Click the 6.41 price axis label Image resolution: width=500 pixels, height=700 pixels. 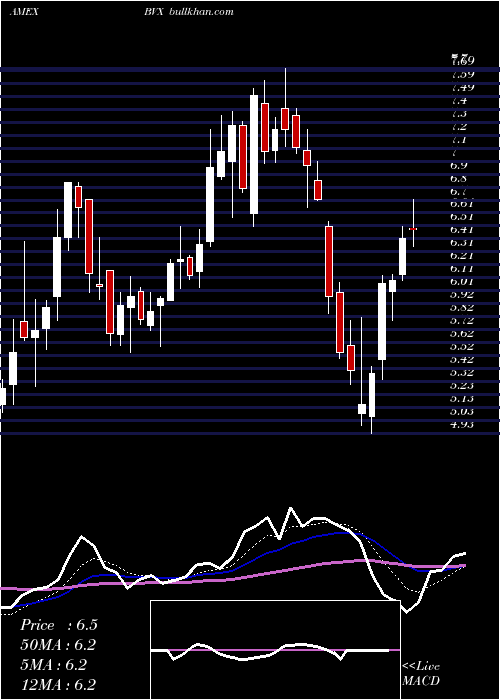click(x=463, y=229)
